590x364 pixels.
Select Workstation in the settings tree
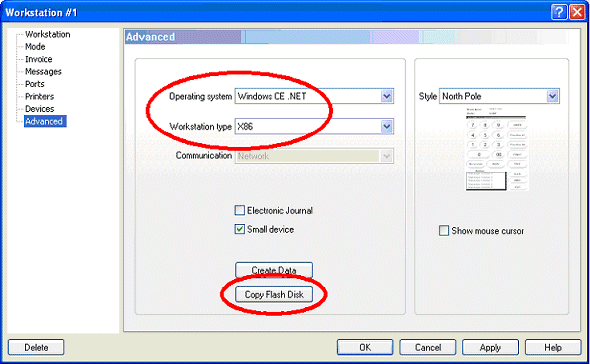[x=47, y=34]
